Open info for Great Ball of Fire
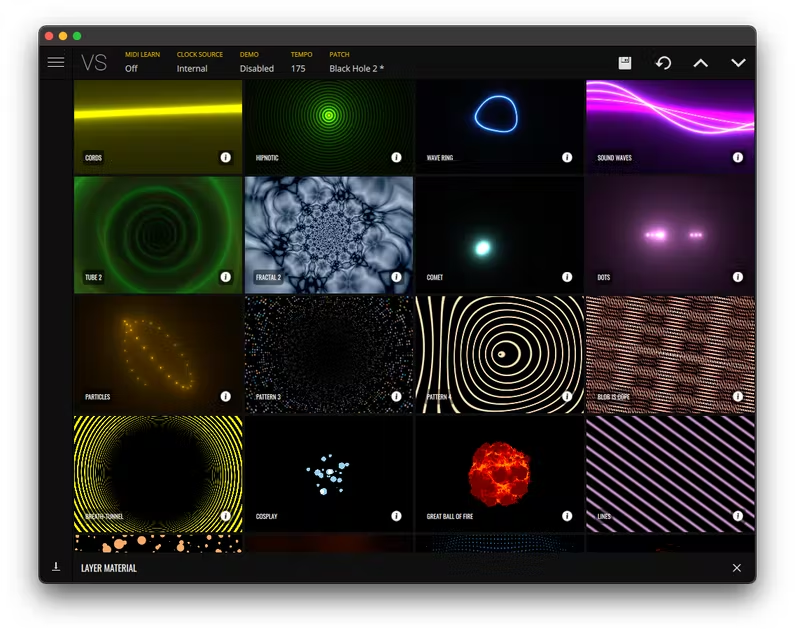The height and width of the screenshot is (635, 795). [x=567, y=517]
